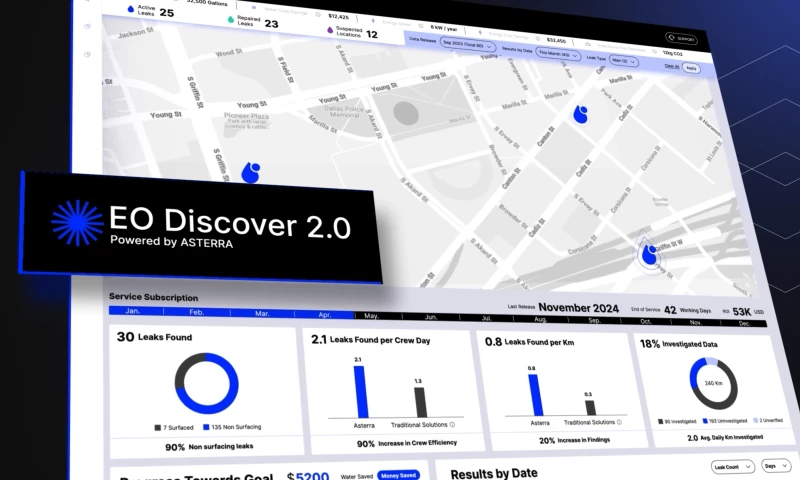Select Oct. on subscription timeline
Viewport: 800px width, 480px height.
(x=646, y=321)
